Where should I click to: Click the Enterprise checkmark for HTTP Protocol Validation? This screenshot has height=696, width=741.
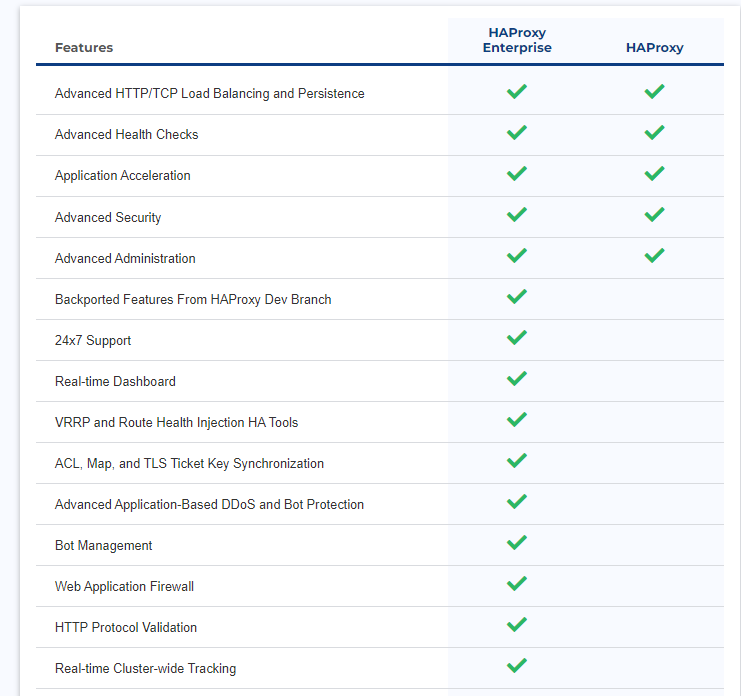517,625
